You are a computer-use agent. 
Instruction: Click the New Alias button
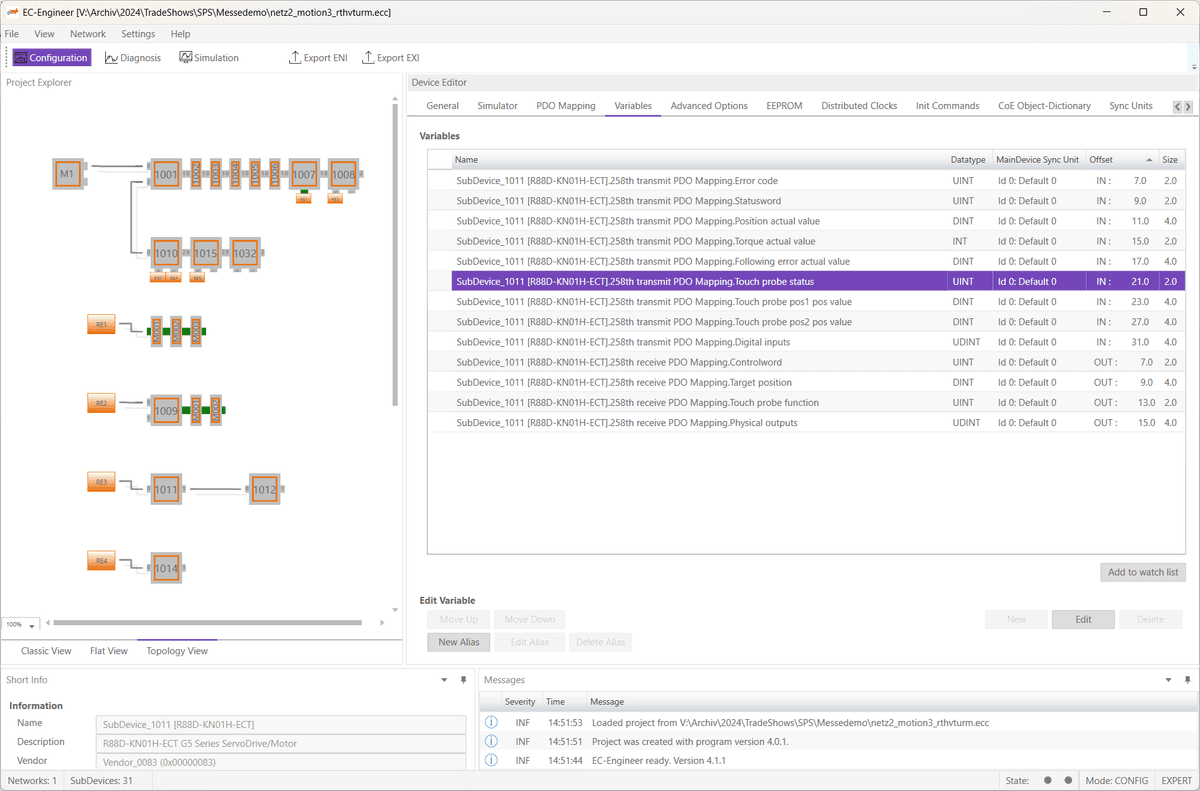[x=458, y=642]
